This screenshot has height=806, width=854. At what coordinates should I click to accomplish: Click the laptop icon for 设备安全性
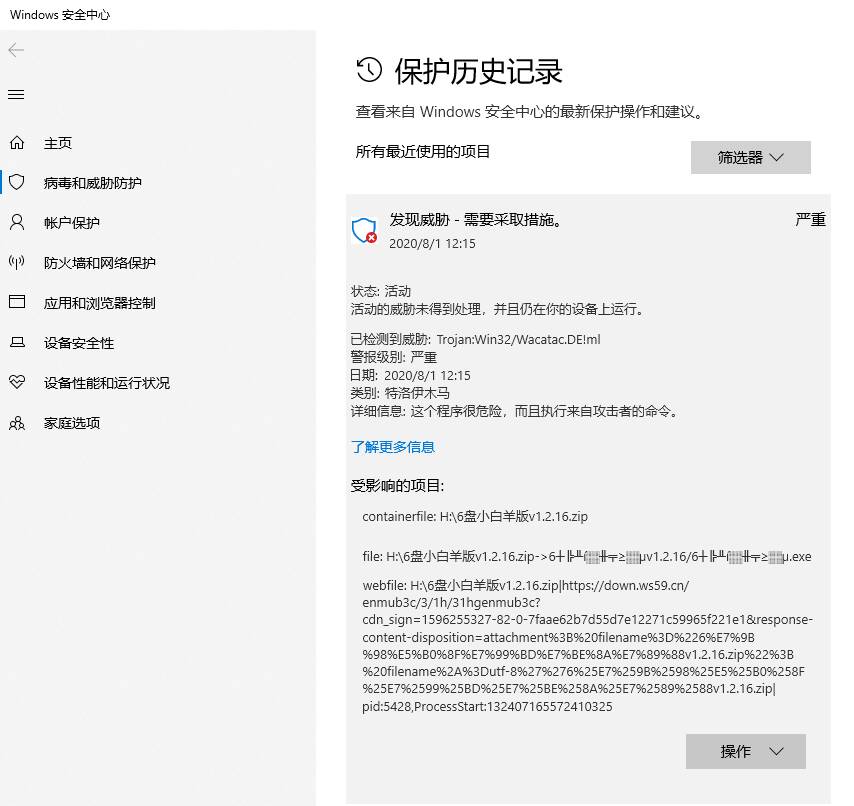tap(17, 343)
